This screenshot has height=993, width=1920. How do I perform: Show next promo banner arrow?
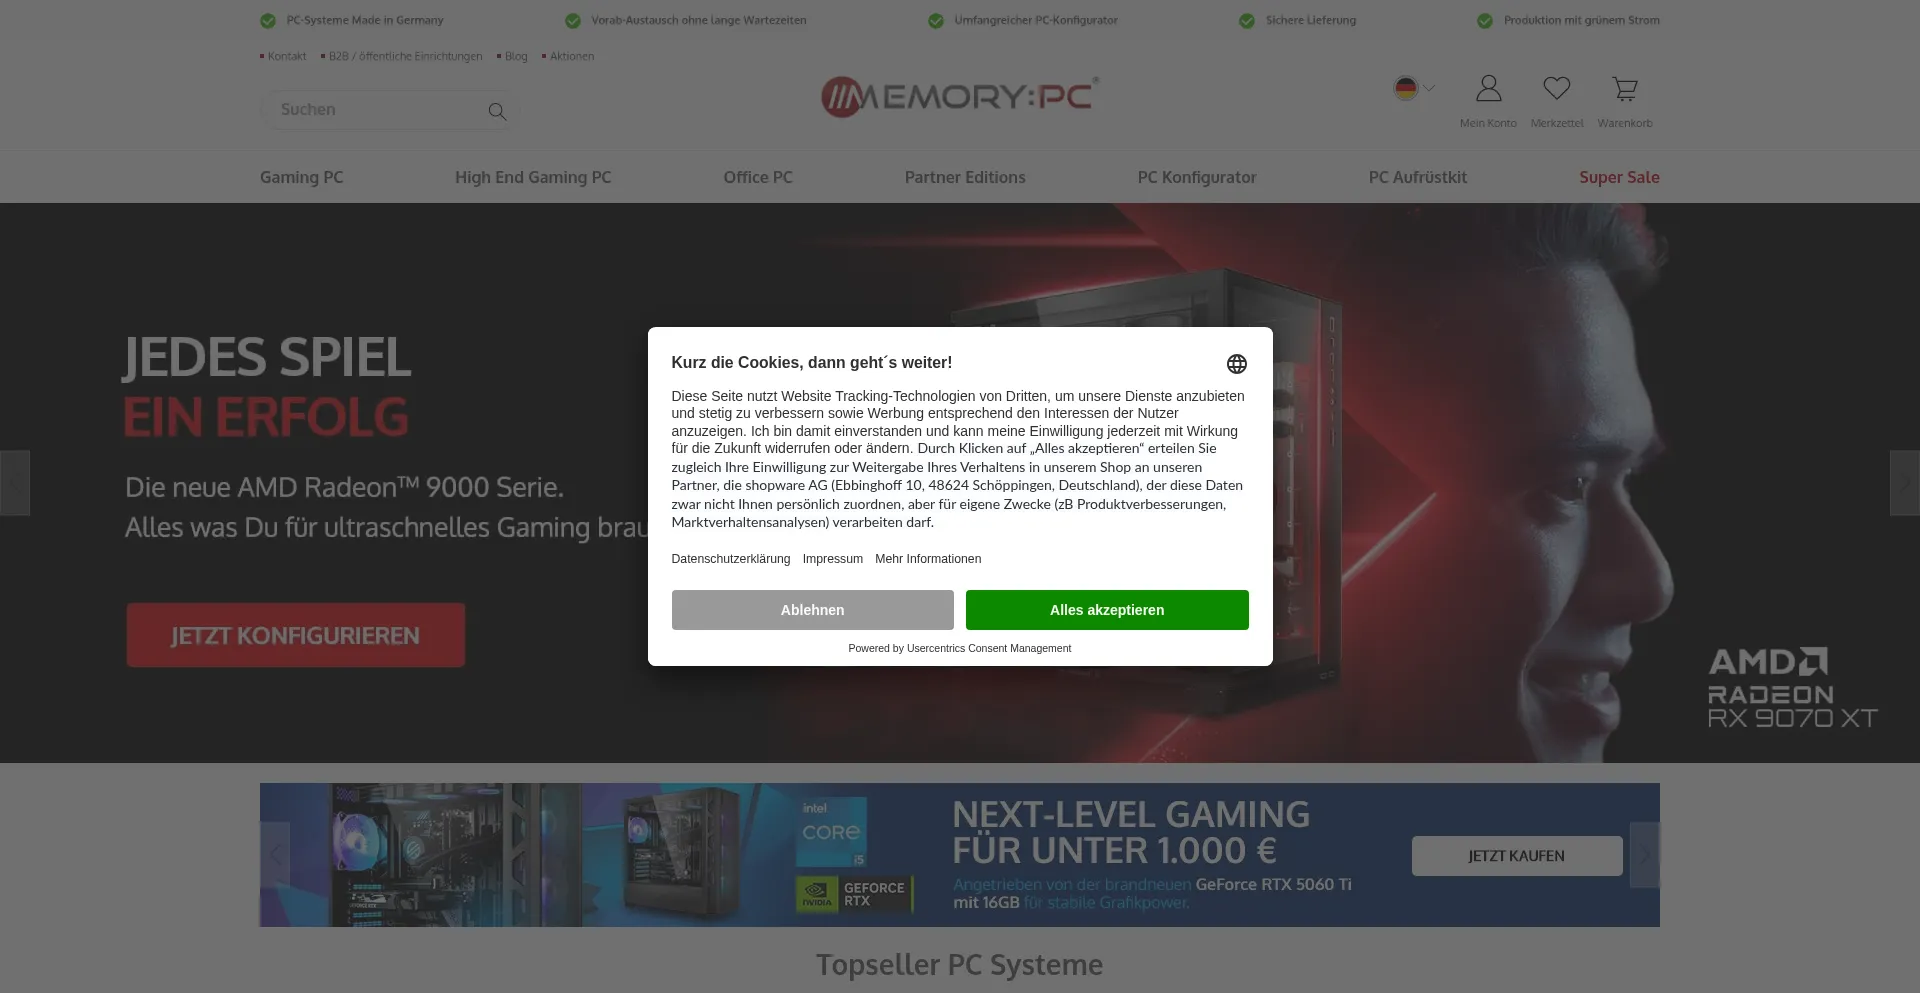tap(1645, 855)
